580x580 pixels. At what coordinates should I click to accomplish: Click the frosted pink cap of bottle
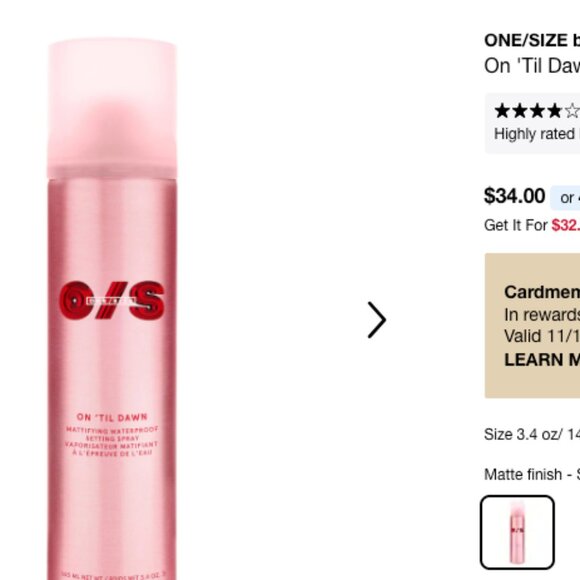pos(112,108)
